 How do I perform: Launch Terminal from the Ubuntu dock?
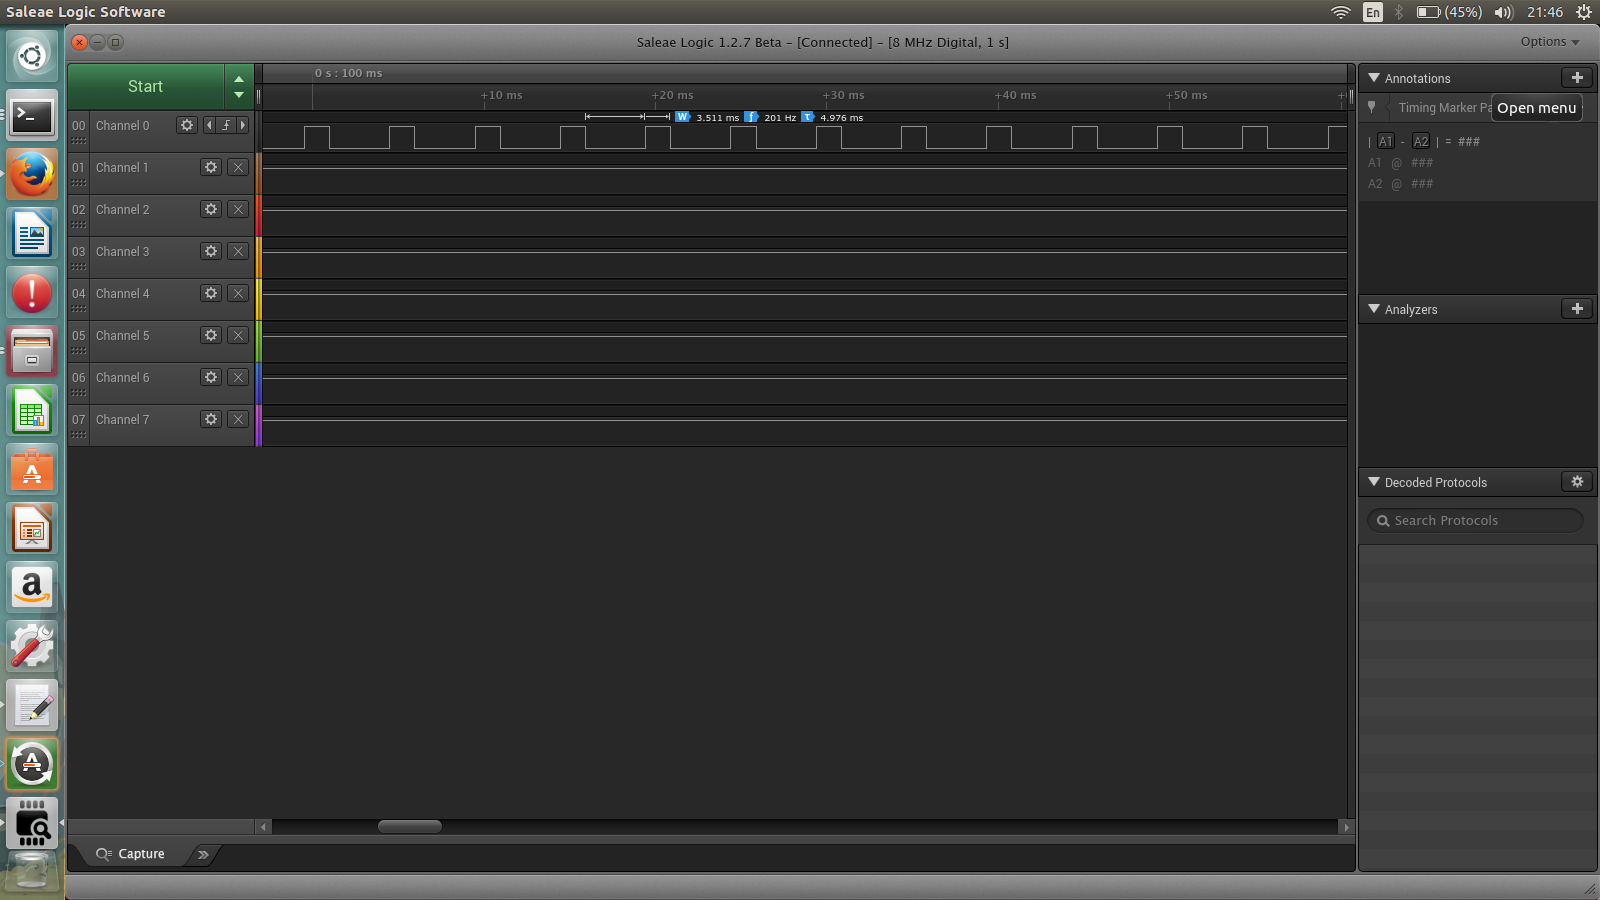tap(32, 116)
